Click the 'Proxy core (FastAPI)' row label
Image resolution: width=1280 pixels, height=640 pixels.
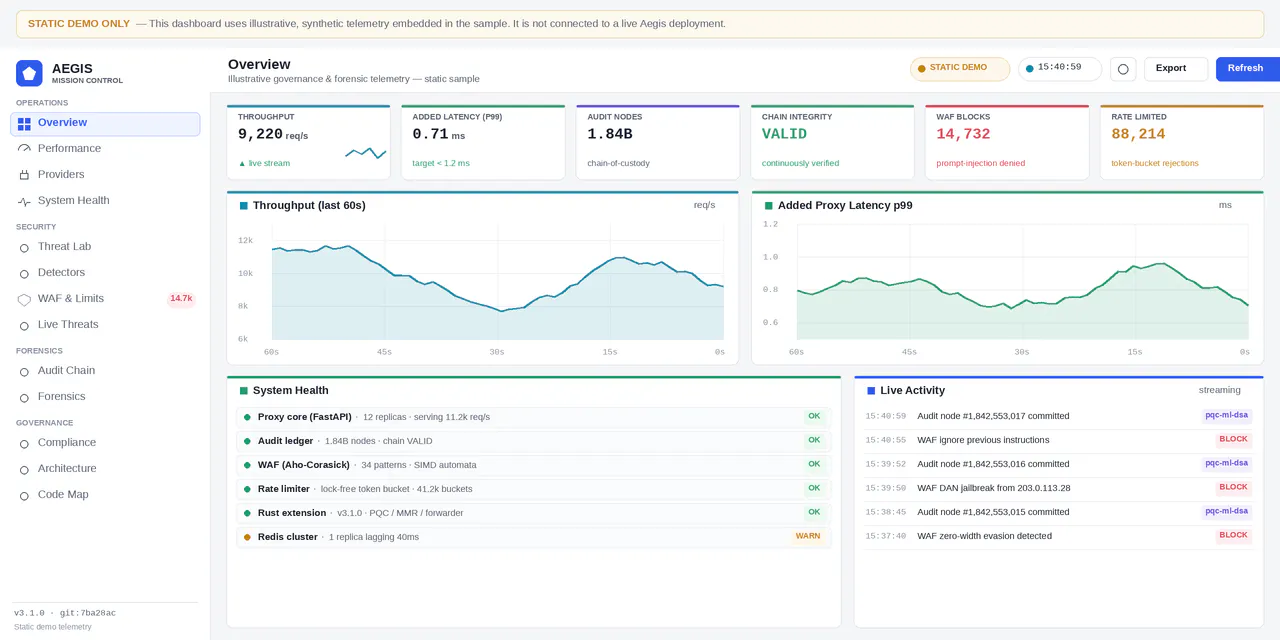pyautogui.click(x=305, y=417)
